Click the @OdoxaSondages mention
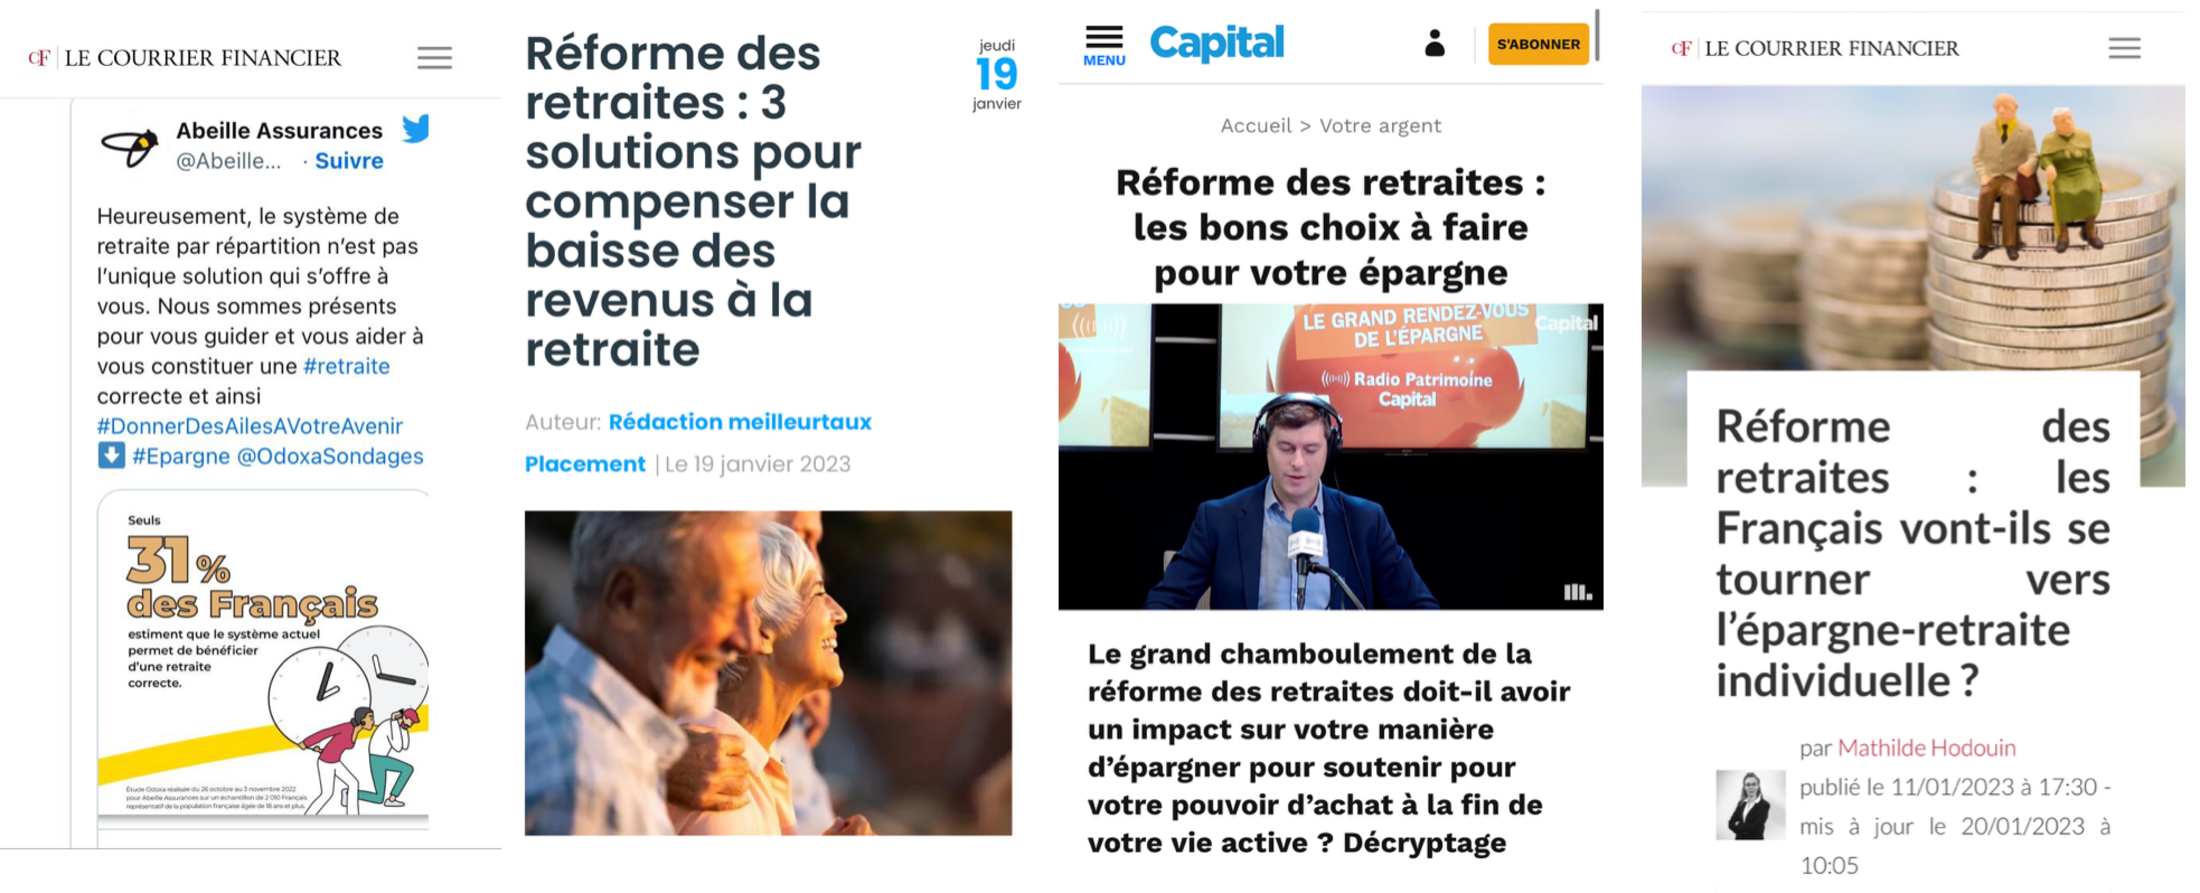Screen dimensions: 2200x893 click(330, 456)
